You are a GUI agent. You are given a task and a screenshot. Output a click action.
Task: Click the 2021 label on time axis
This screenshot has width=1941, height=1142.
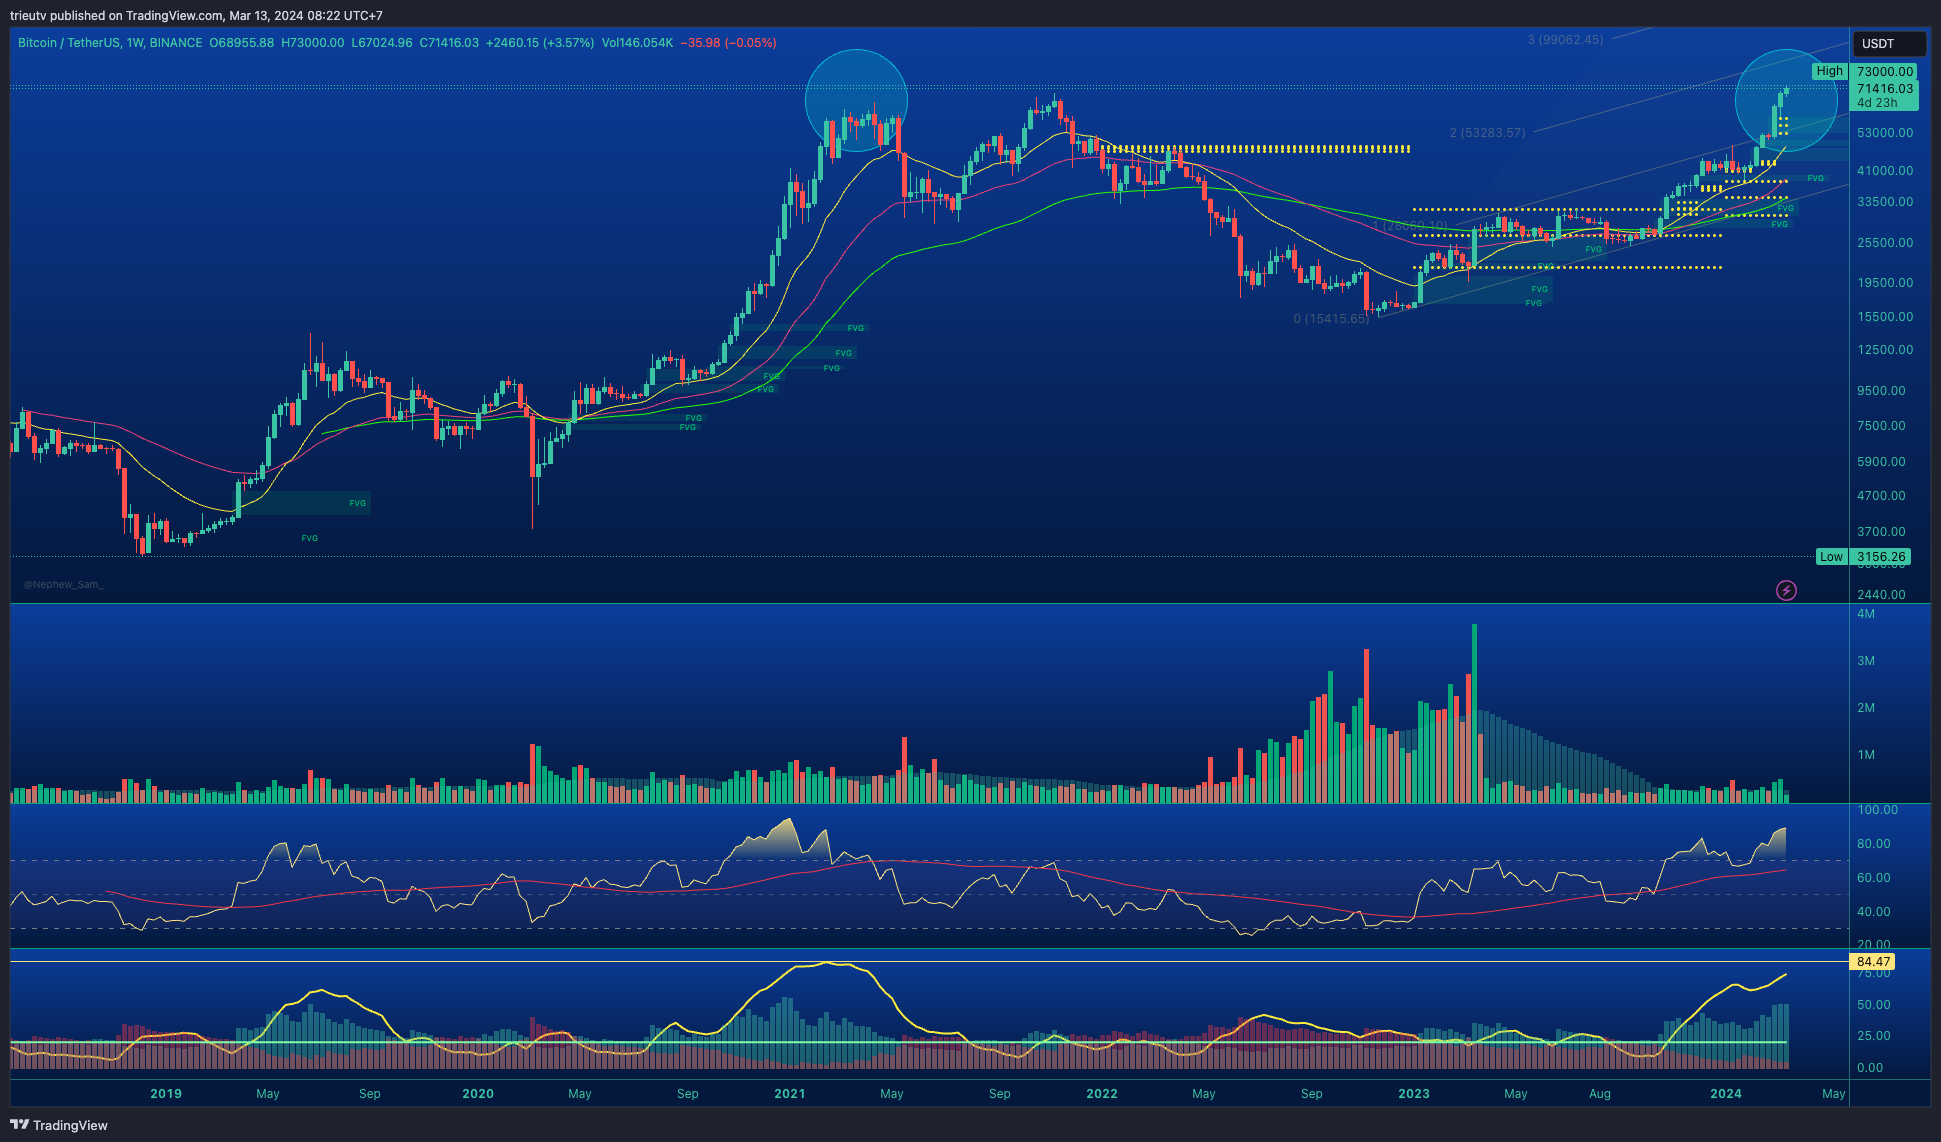tap(790, 1094)
